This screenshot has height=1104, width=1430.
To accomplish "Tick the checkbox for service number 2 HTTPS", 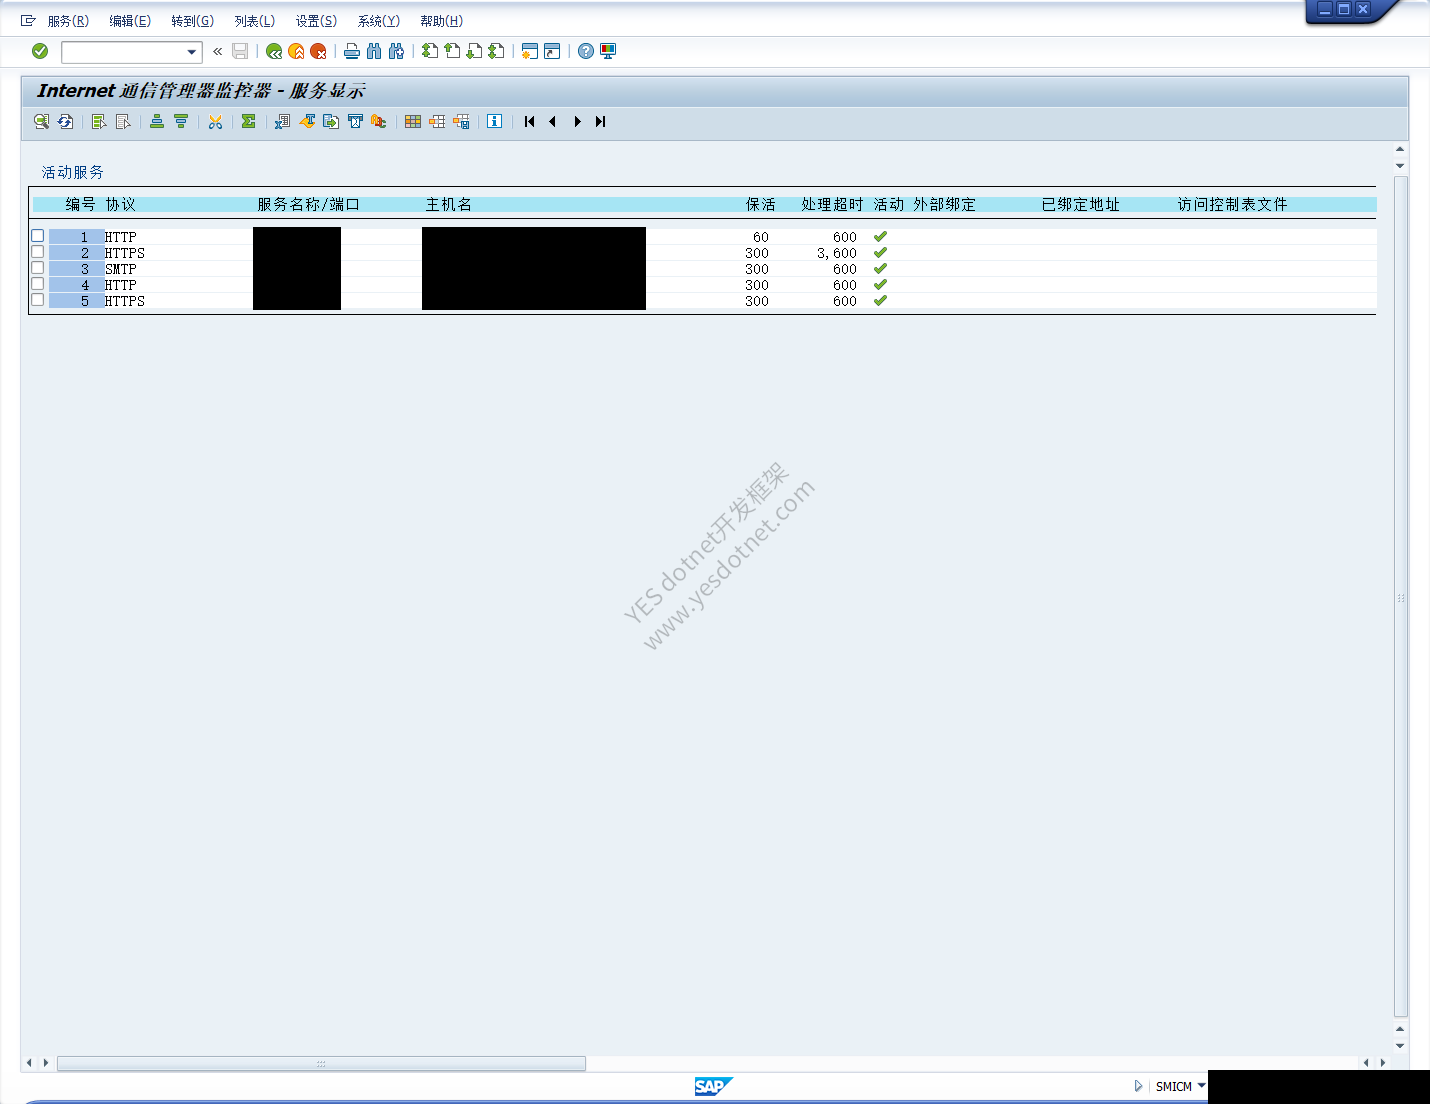I will click(38, 252).
